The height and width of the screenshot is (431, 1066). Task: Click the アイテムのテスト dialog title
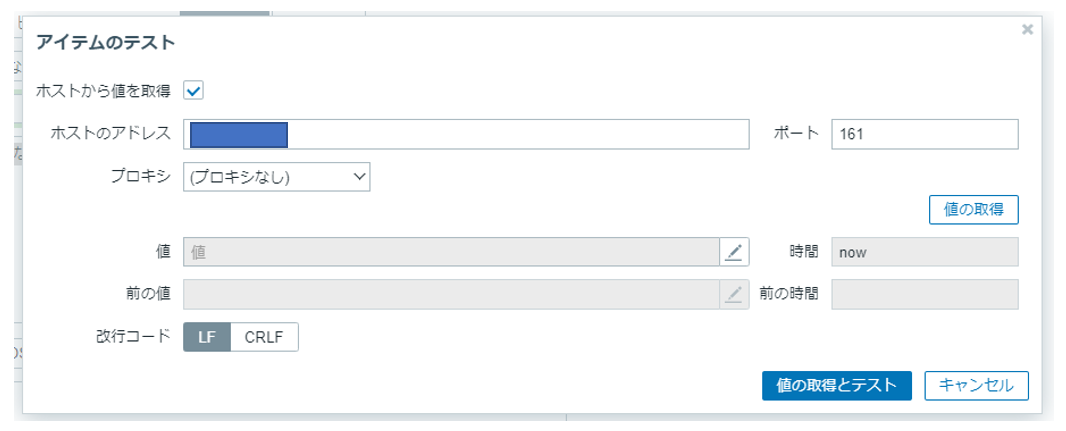pyautogui.click(x=105, y=43)
